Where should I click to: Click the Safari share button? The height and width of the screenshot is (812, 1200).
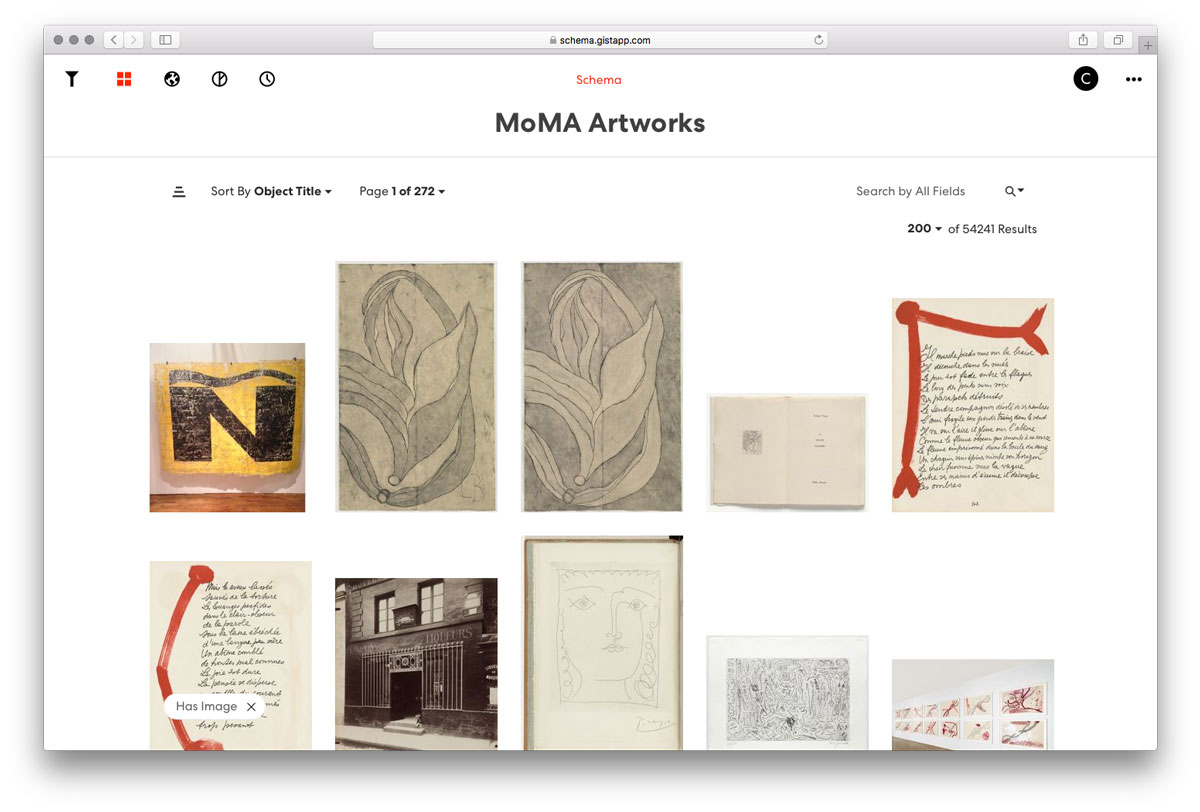point(1083,40)
